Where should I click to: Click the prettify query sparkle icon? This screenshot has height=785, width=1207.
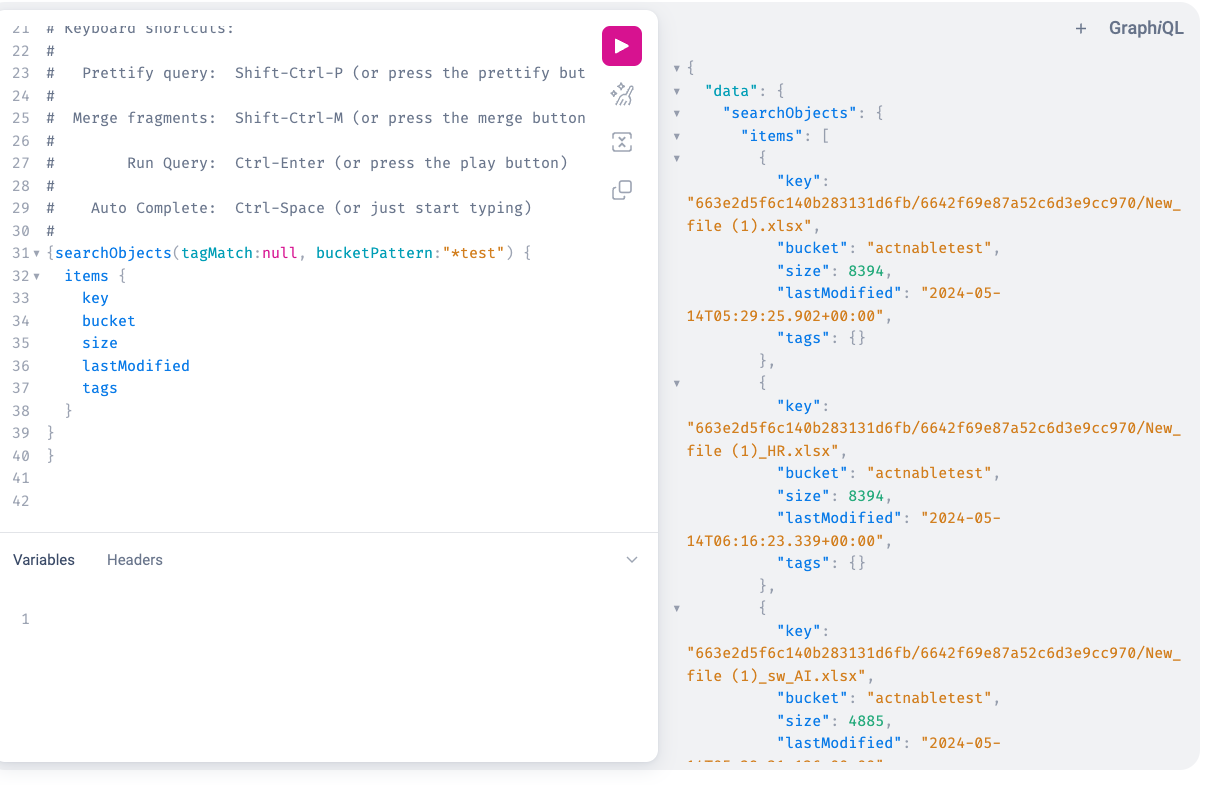[x=621, y=95]
